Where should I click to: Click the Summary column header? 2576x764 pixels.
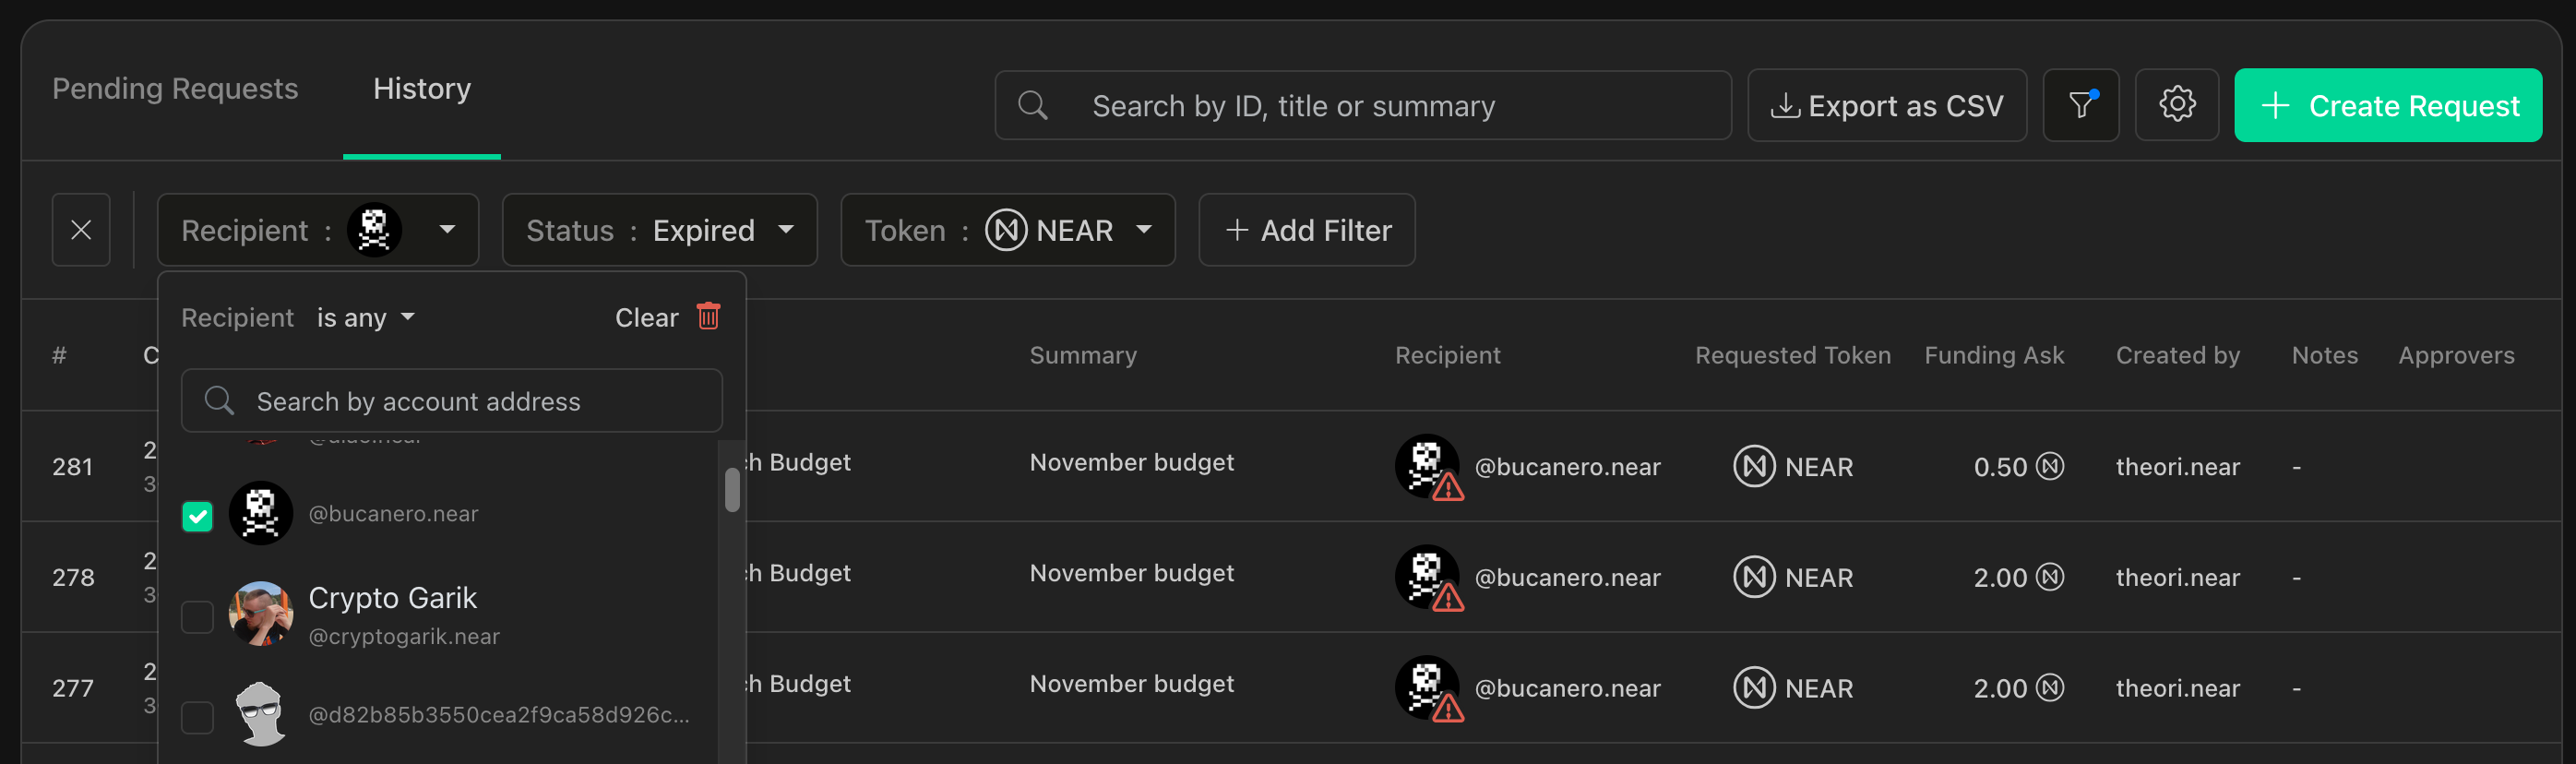[x=1083, y=355]
